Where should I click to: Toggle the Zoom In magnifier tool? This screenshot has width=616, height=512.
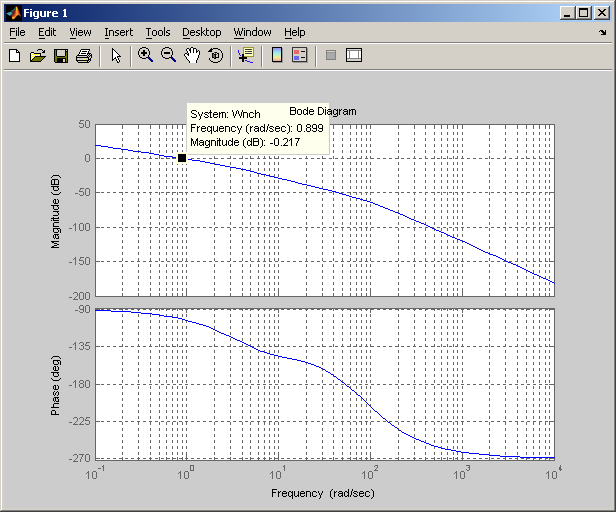coord(146,56)
